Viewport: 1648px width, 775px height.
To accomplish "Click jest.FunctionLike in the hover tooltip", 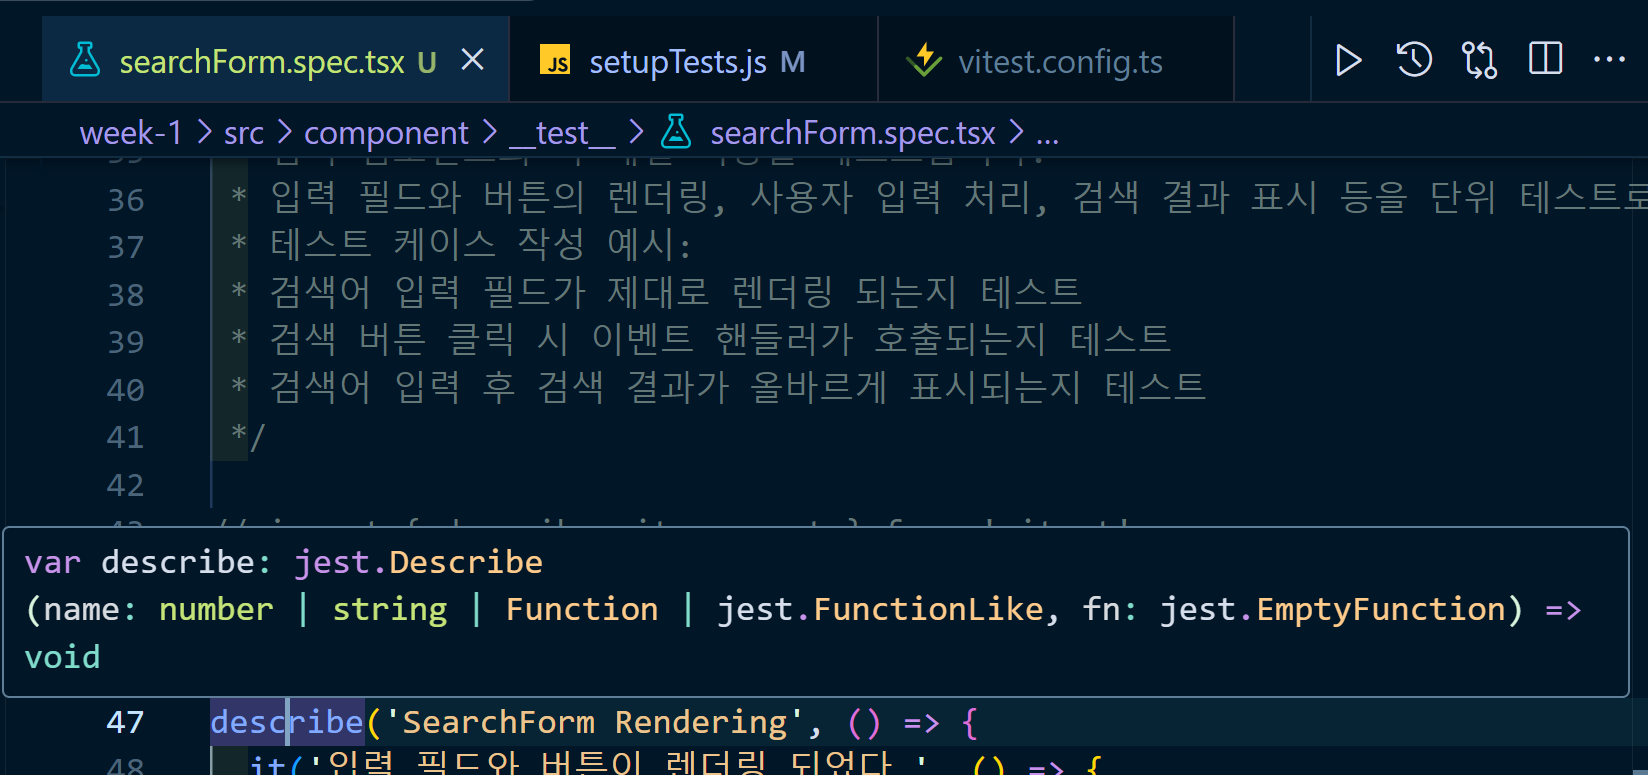I will (x=881, y=609).
